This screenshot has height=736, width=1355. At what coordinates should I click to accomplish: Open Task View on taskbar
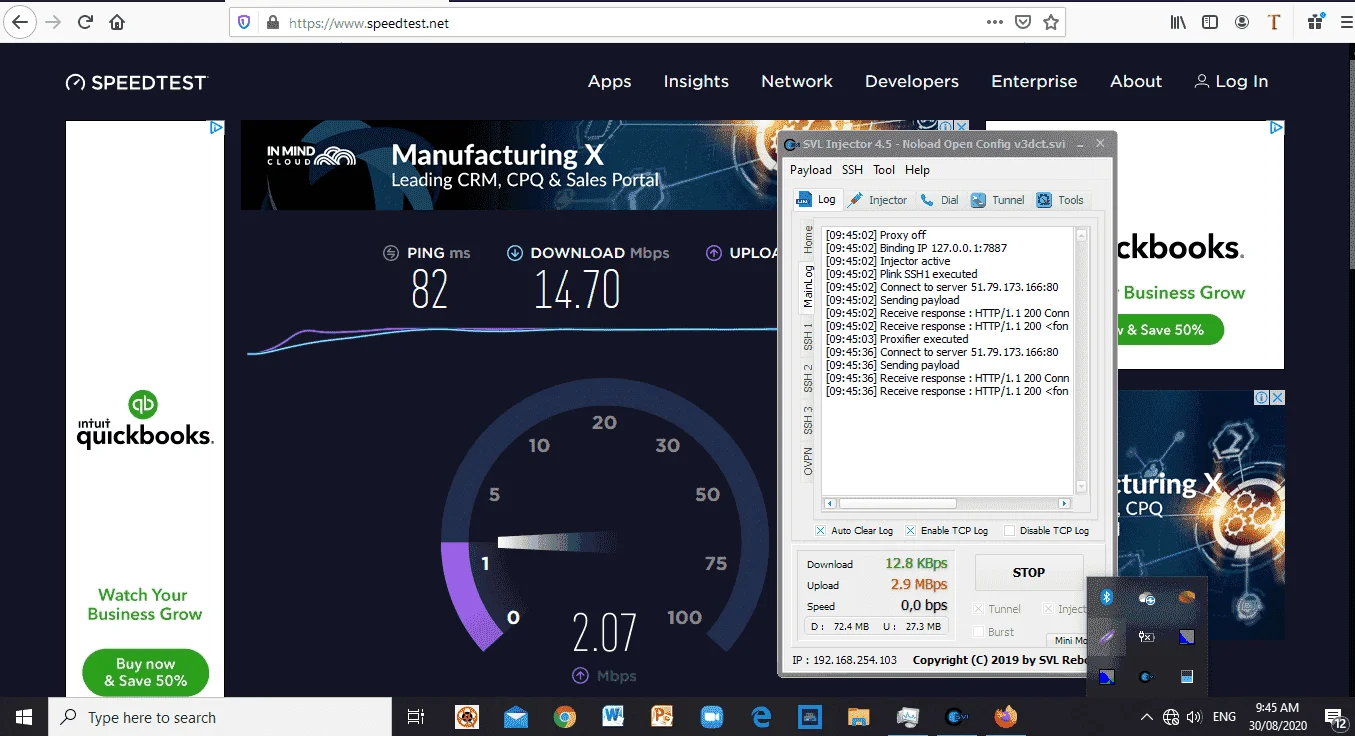click(x=416, y=717)
